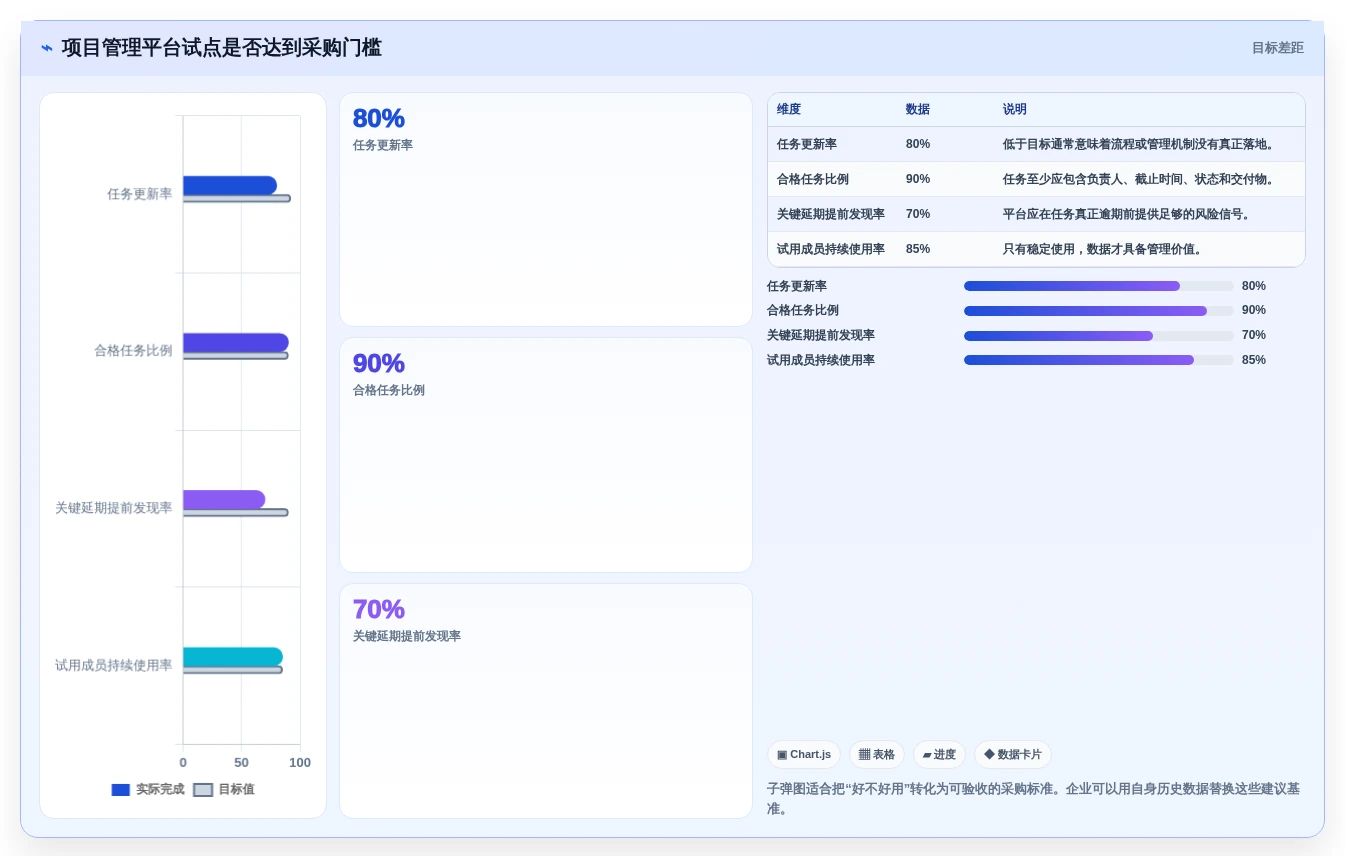Click the 合格任务比例 progress bar

1099,311
